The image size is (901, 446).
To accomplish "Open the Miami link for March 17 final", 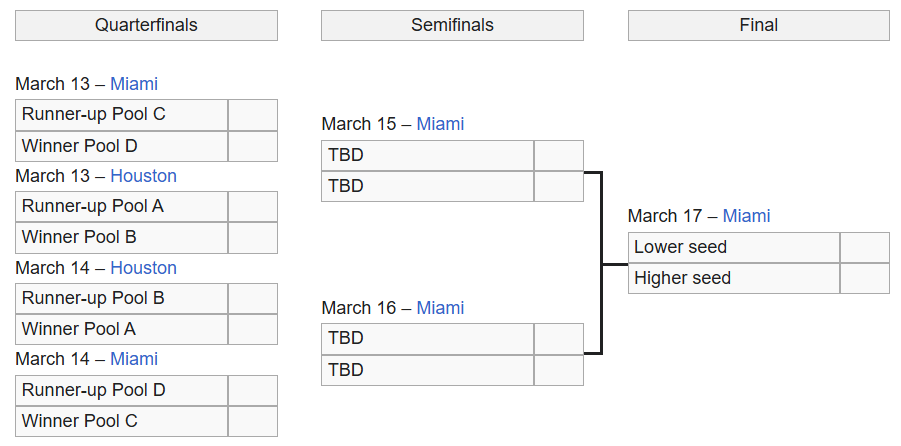I will [746, 216].
